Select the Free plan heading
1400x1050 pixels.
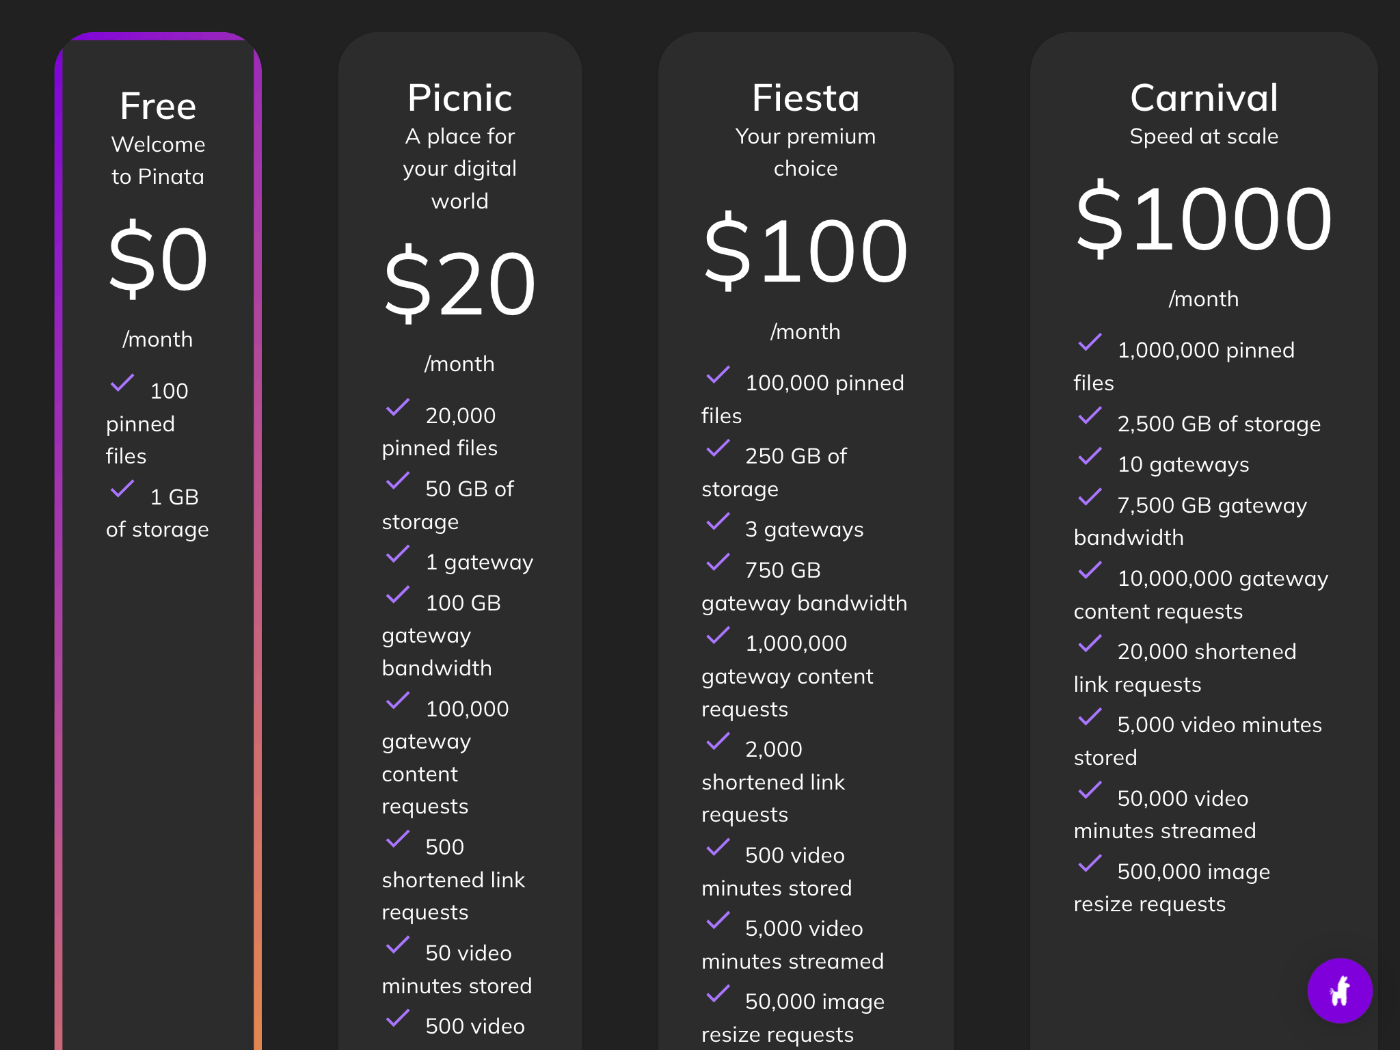[158, 106]
